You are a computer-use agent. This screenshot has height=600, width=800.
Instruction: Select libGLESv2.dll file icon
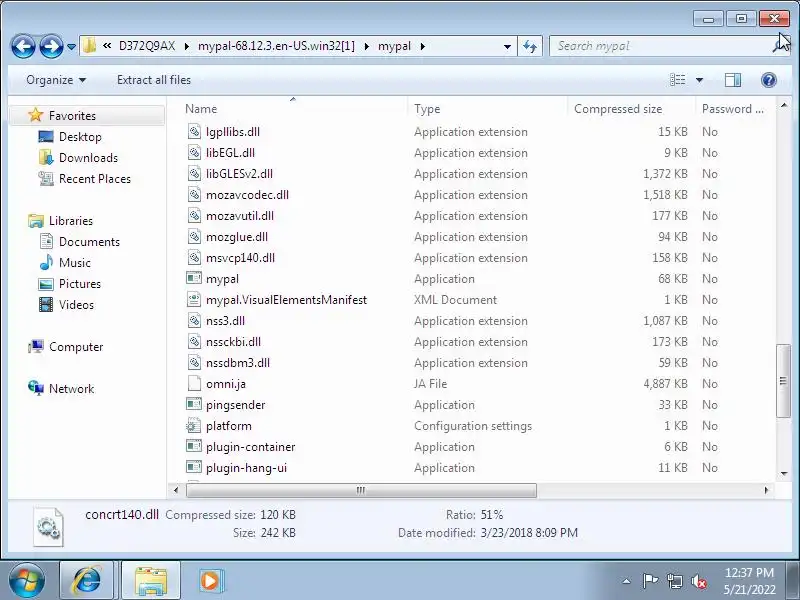point(194,173)
